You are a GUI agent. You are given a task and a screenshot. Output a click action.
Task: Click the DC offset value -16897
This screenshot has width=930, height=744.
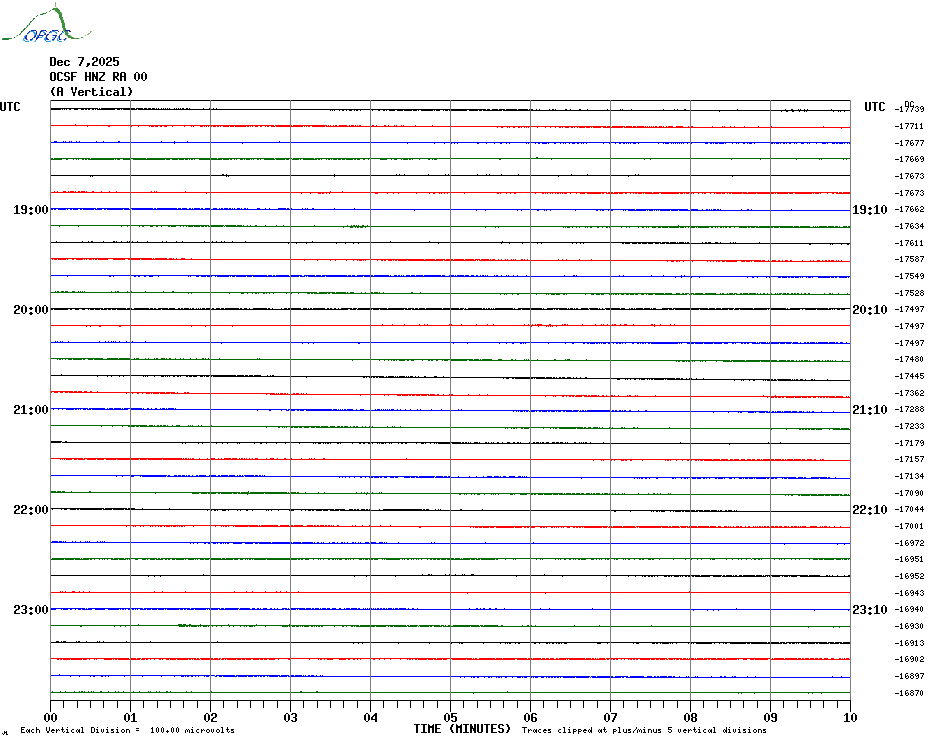[909, 676]
